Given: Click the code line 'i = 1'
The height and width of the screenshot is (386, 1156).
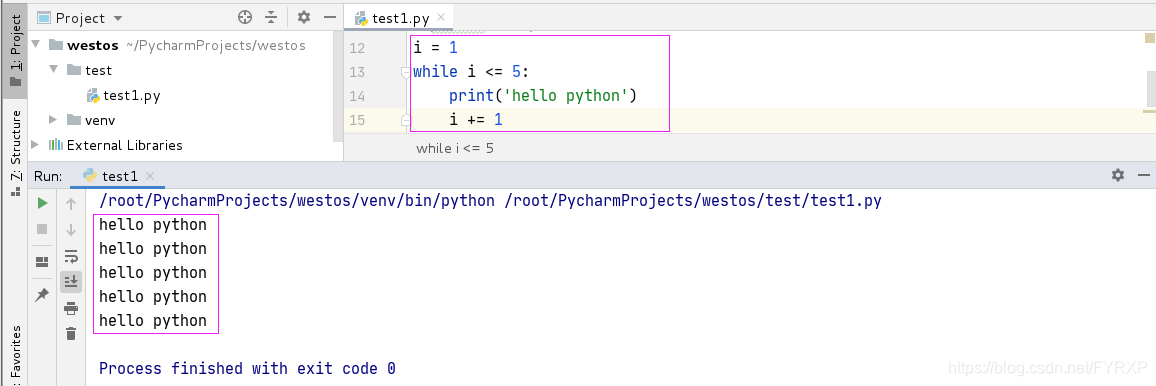Looking at the screenshot, I should click(436, 48).
